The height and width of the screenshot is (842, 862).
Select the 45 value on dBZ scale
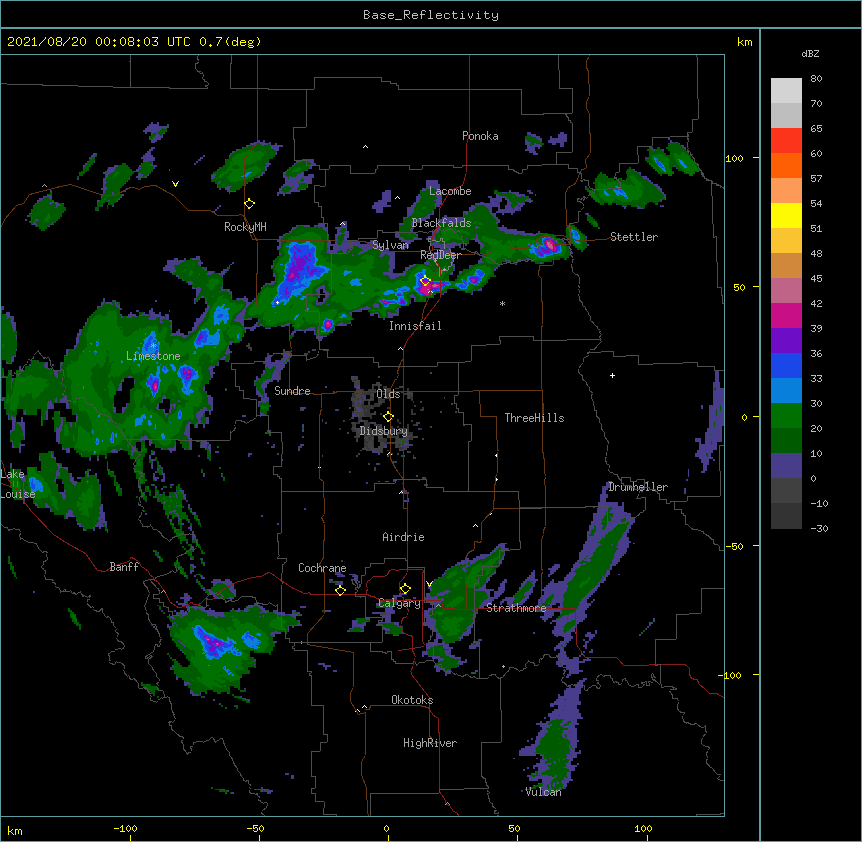[816, 279]
